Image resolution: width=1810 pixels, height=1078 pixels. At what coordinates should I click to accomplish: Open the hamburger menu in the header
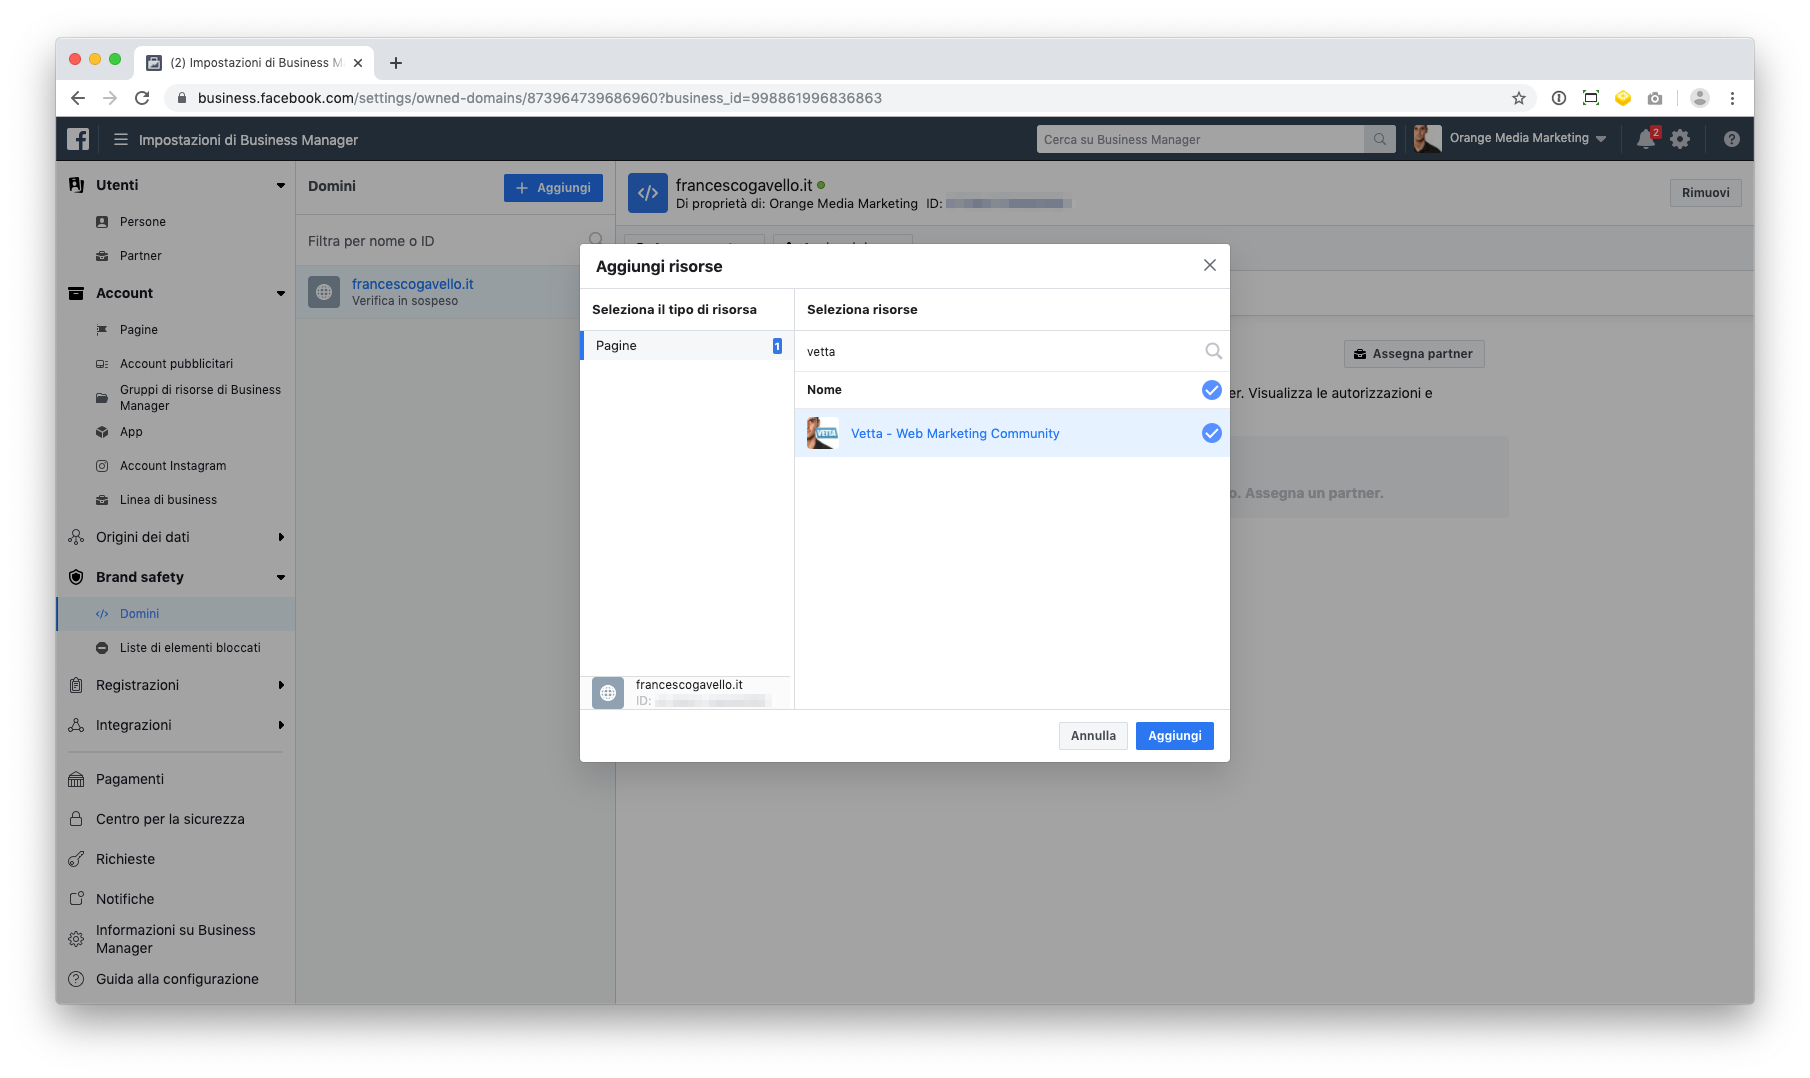point(121,140)
